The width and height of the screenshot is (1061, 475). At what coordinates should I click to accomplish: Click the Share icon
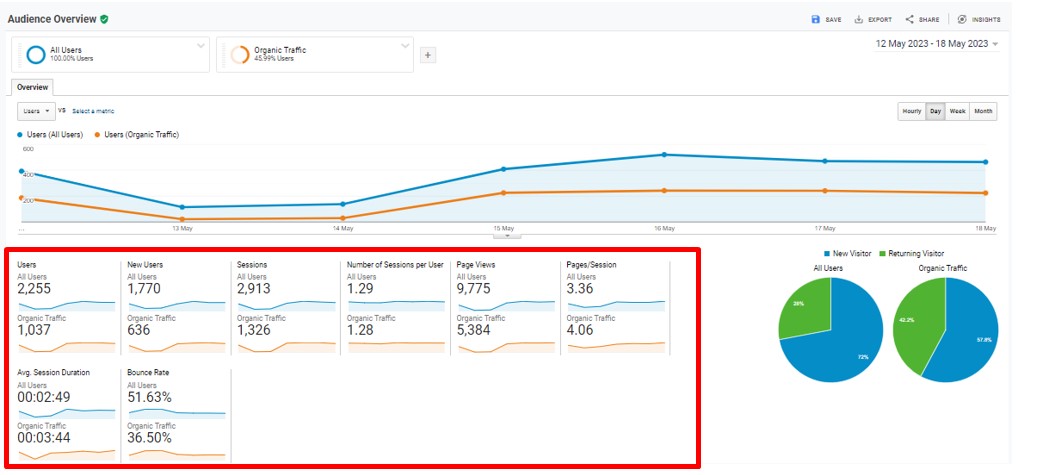(909, 20)
